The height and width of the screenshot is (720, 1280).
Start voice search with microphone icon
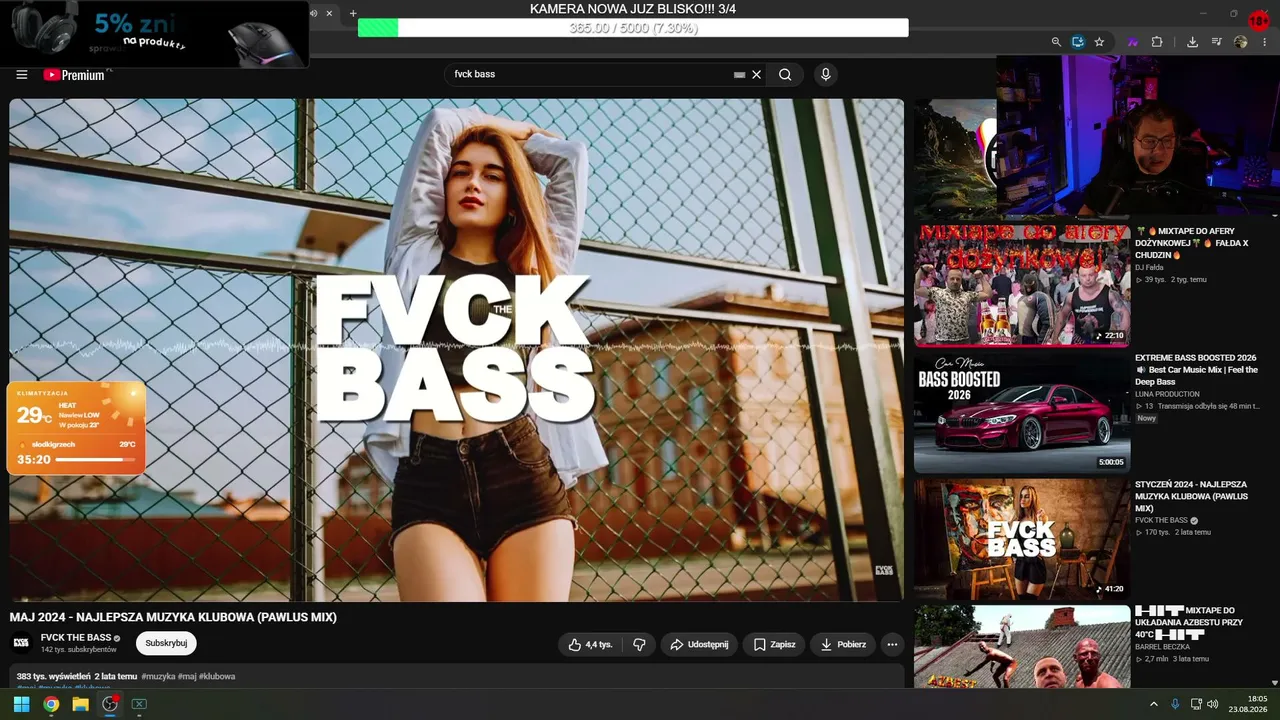tap(825, 74)
